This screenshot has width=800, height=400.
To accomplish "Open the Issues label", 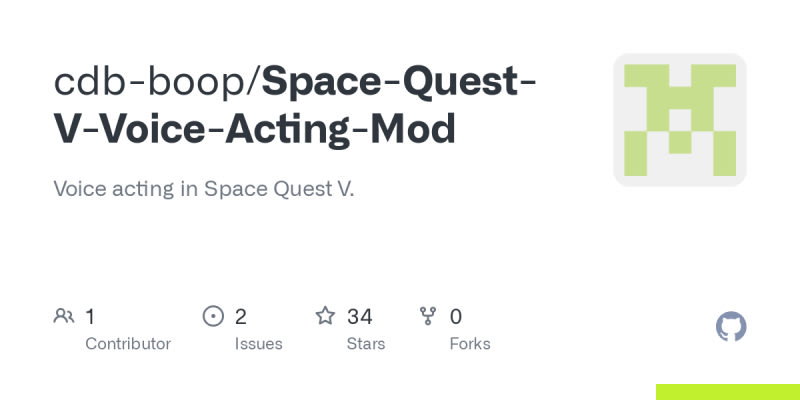I will (x=258, y=344).
